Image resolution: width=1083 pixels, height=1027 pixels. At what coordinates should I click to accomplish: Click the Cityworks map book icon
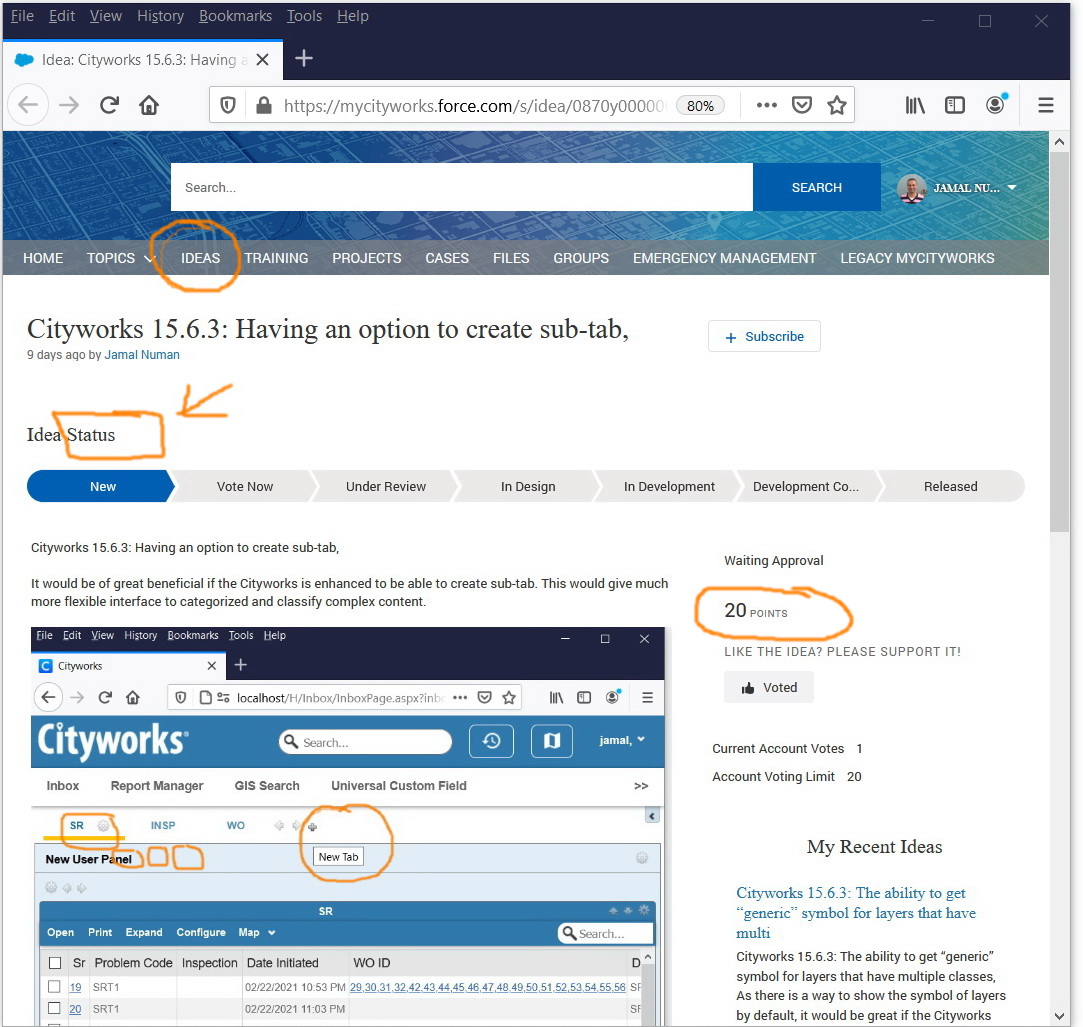551,740
